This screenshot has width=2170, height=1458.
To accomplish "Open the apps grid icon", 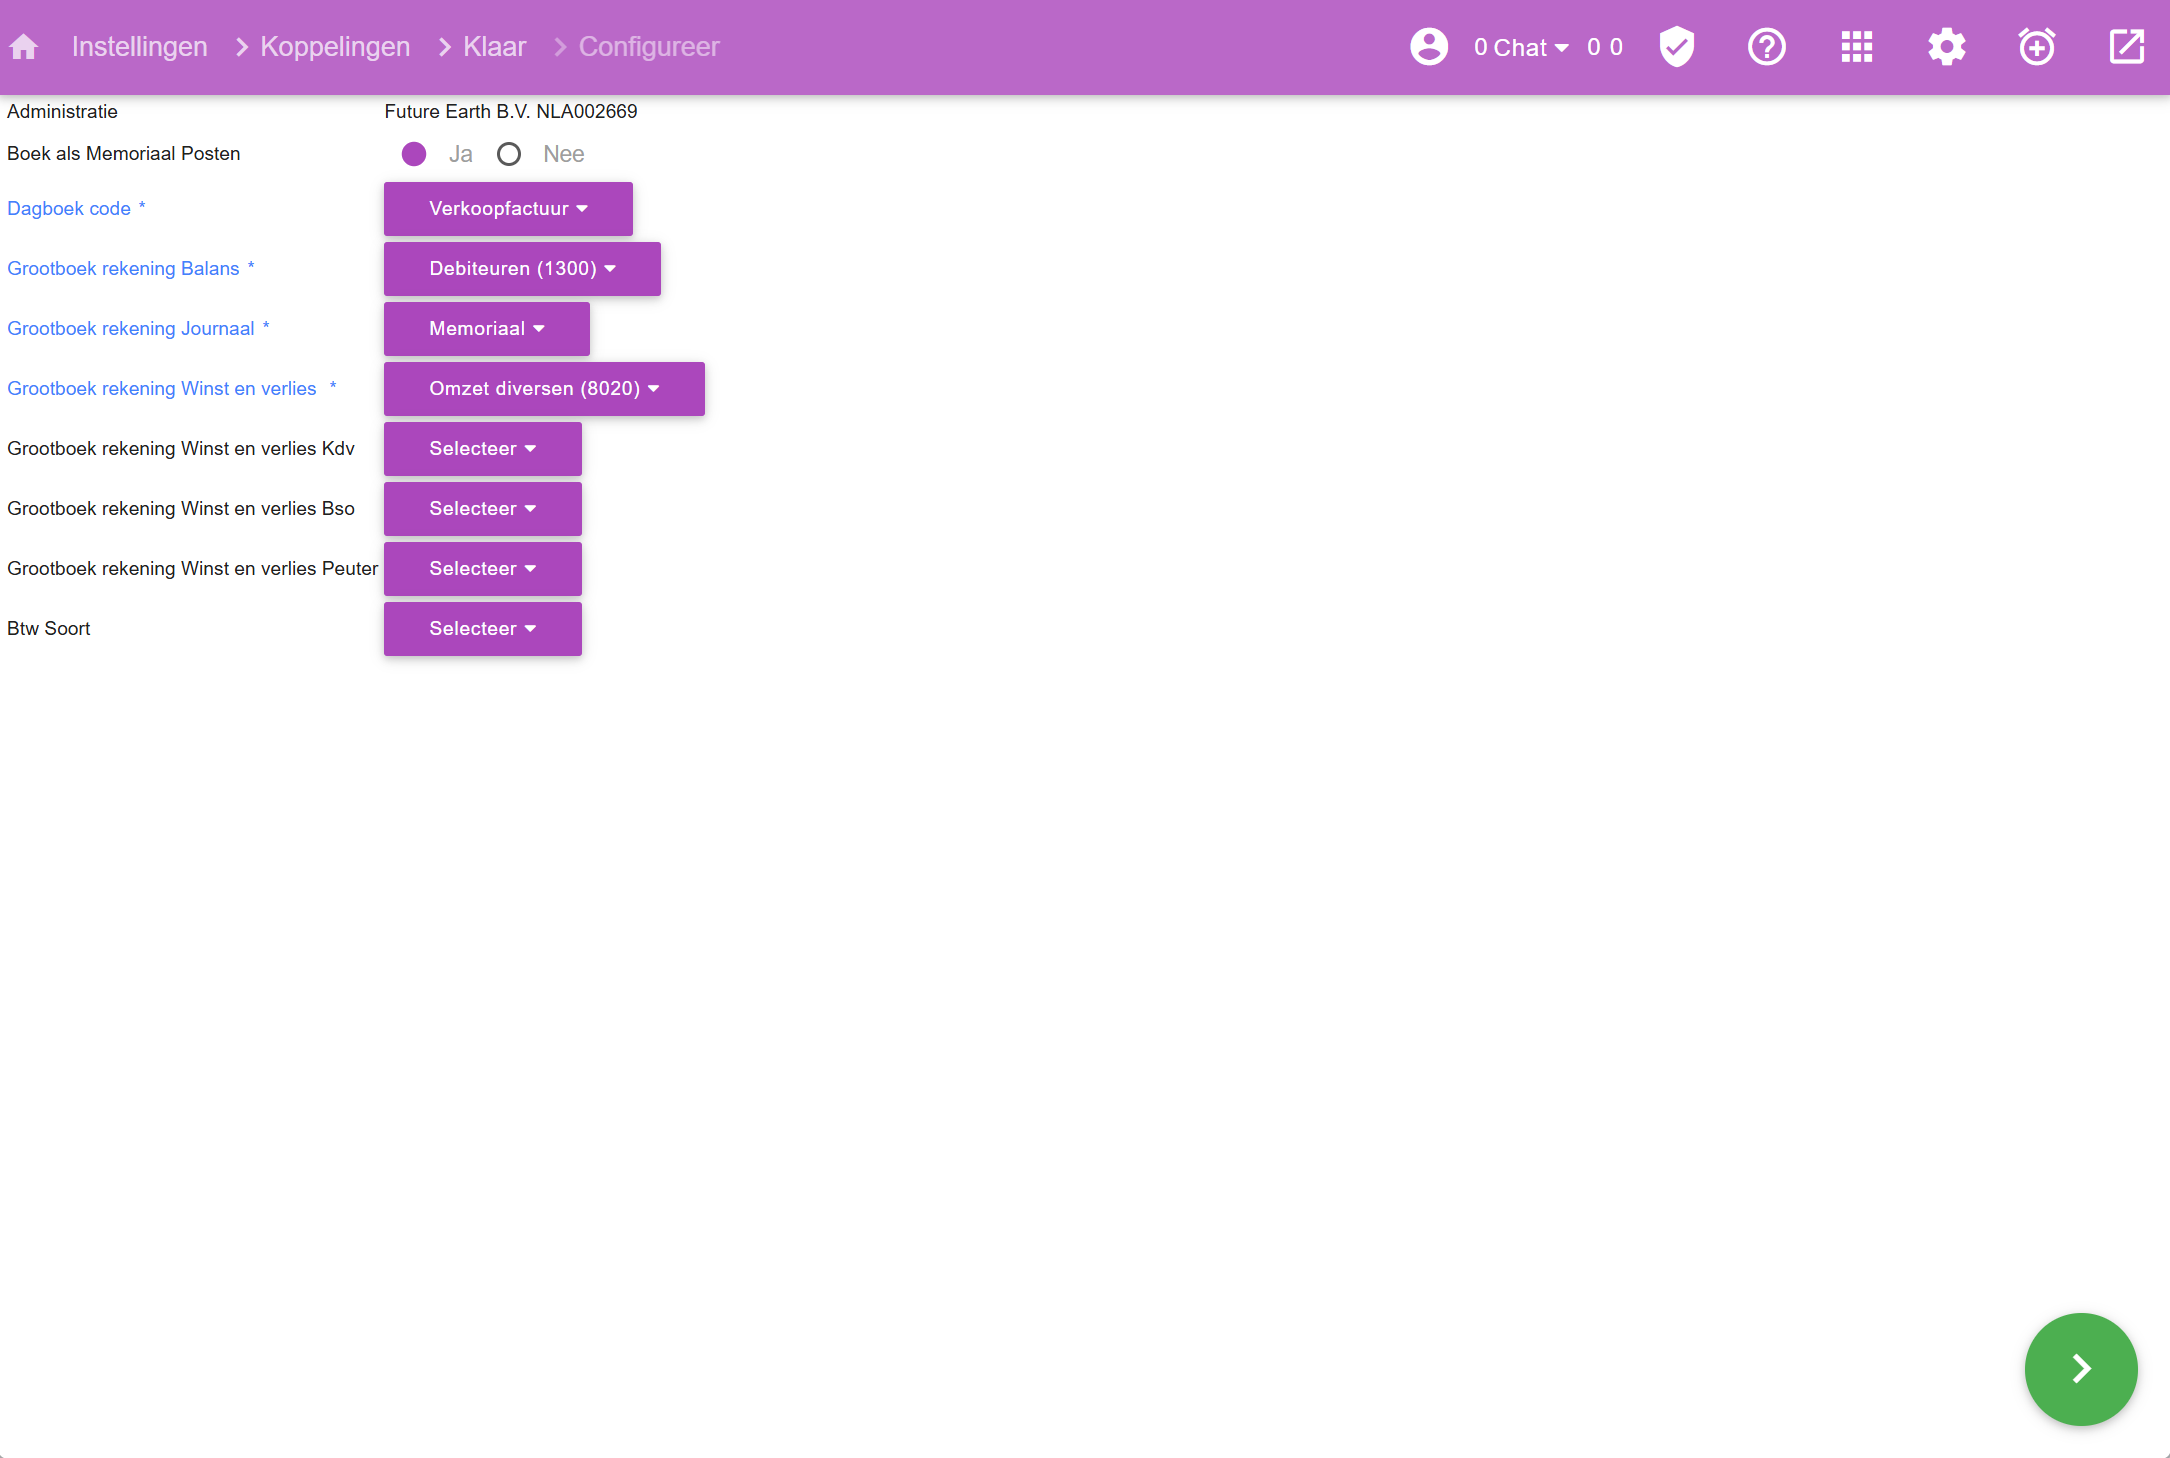I will pos(1857,47).
